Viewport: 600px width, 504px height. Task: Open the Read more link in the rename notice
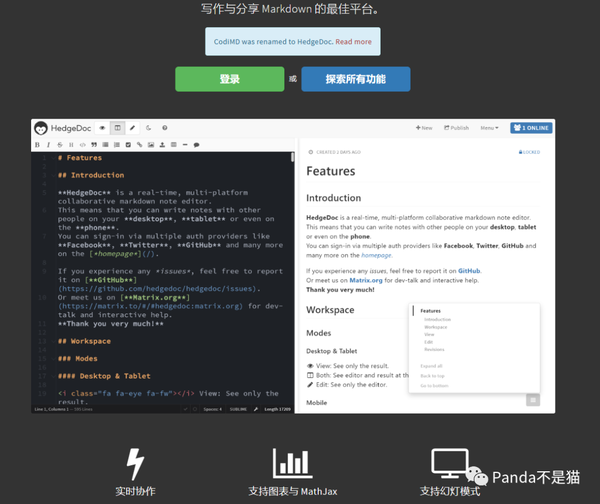click(x=354, y=42)
